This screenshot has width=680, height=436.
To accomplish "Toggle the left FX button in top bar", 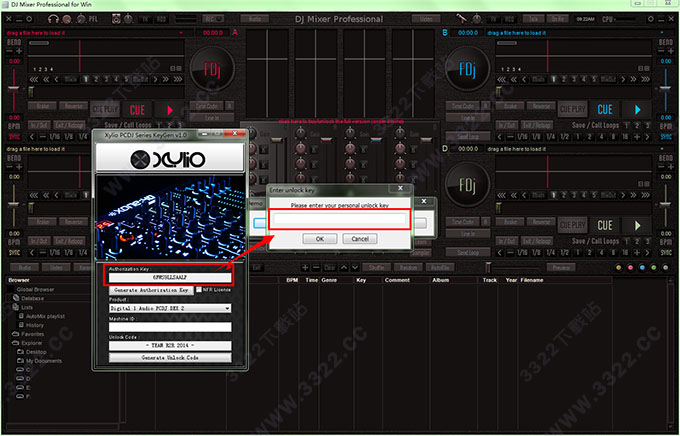I will 144,19.
